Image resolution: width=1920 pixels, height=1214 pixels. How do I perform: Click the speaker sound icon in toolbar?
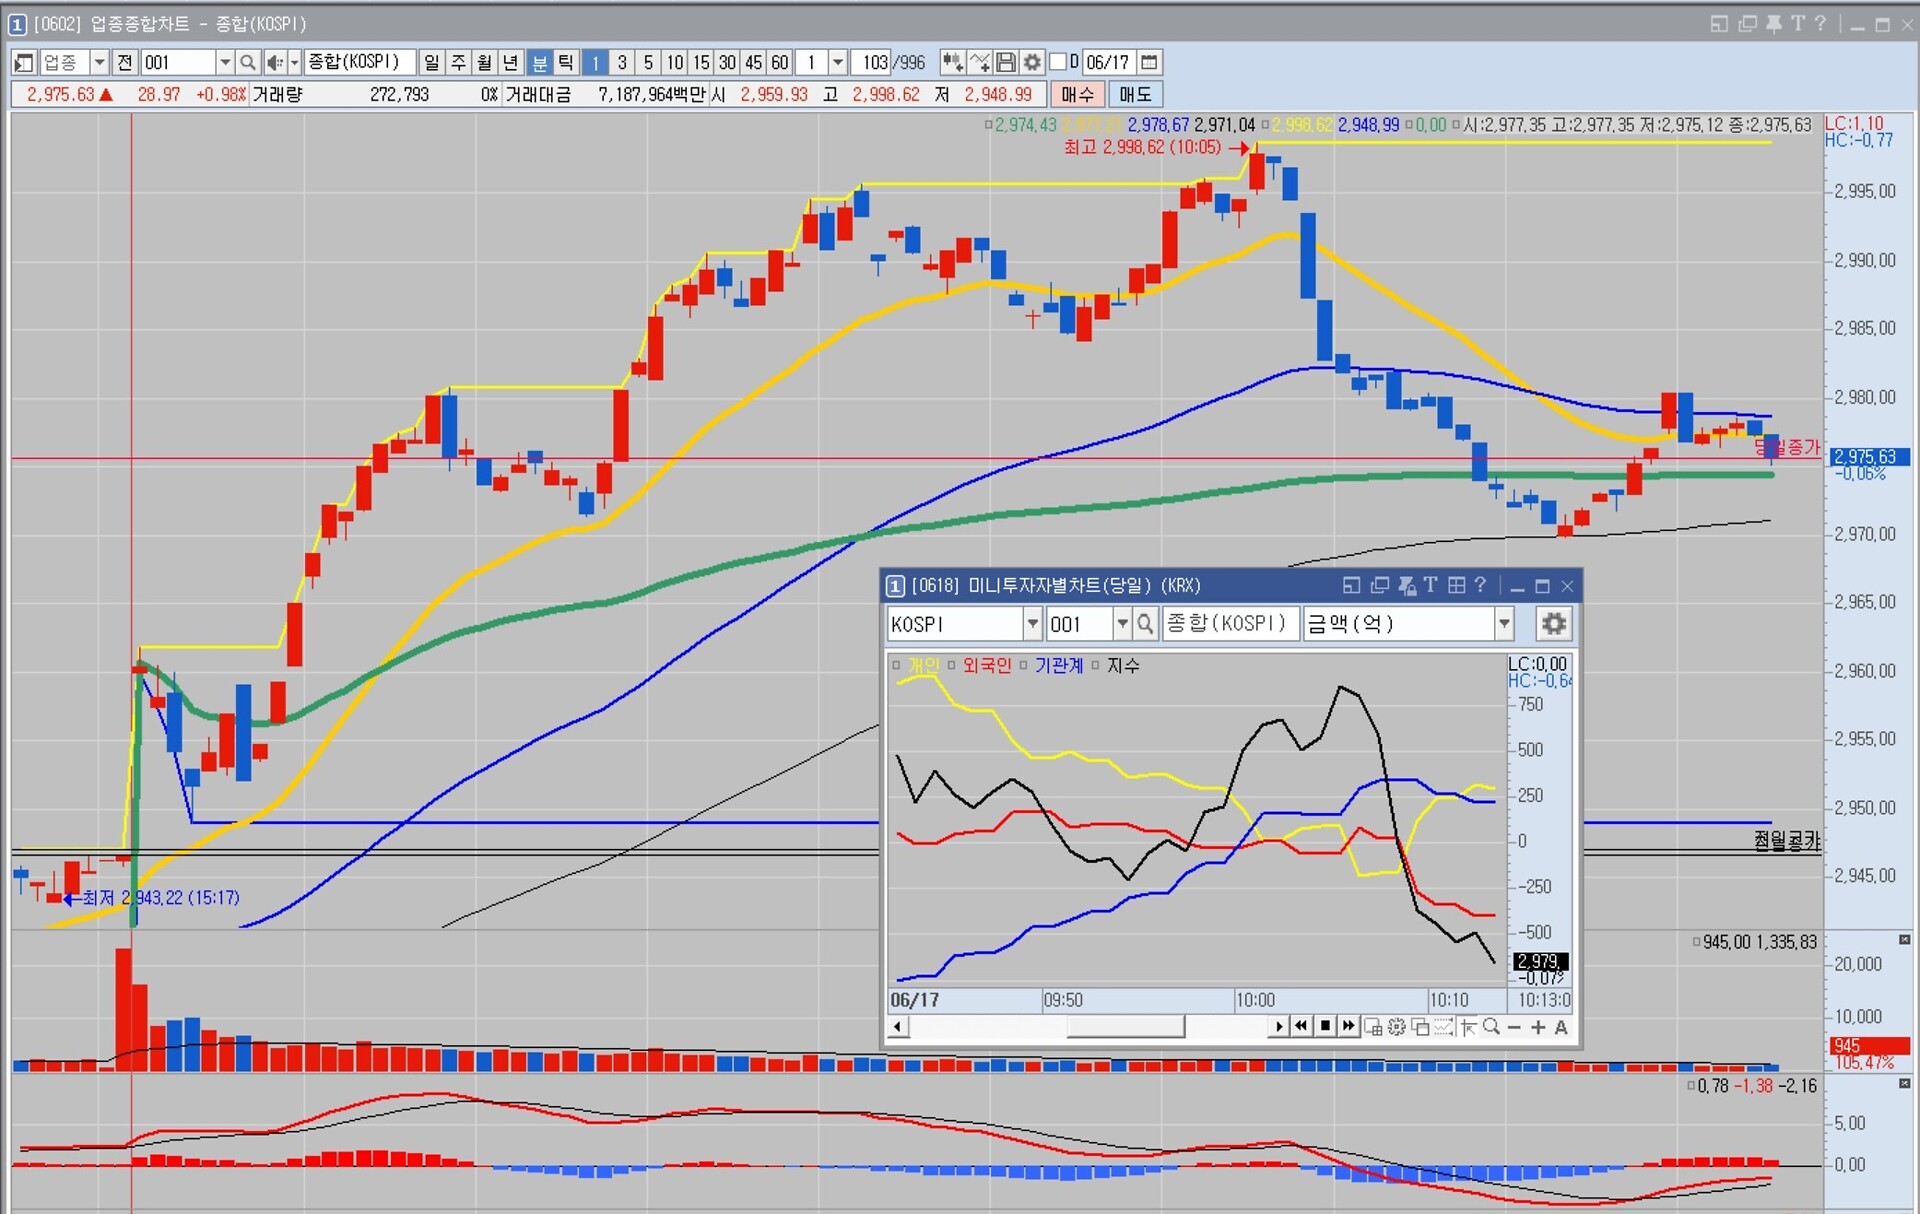[275, 62]
